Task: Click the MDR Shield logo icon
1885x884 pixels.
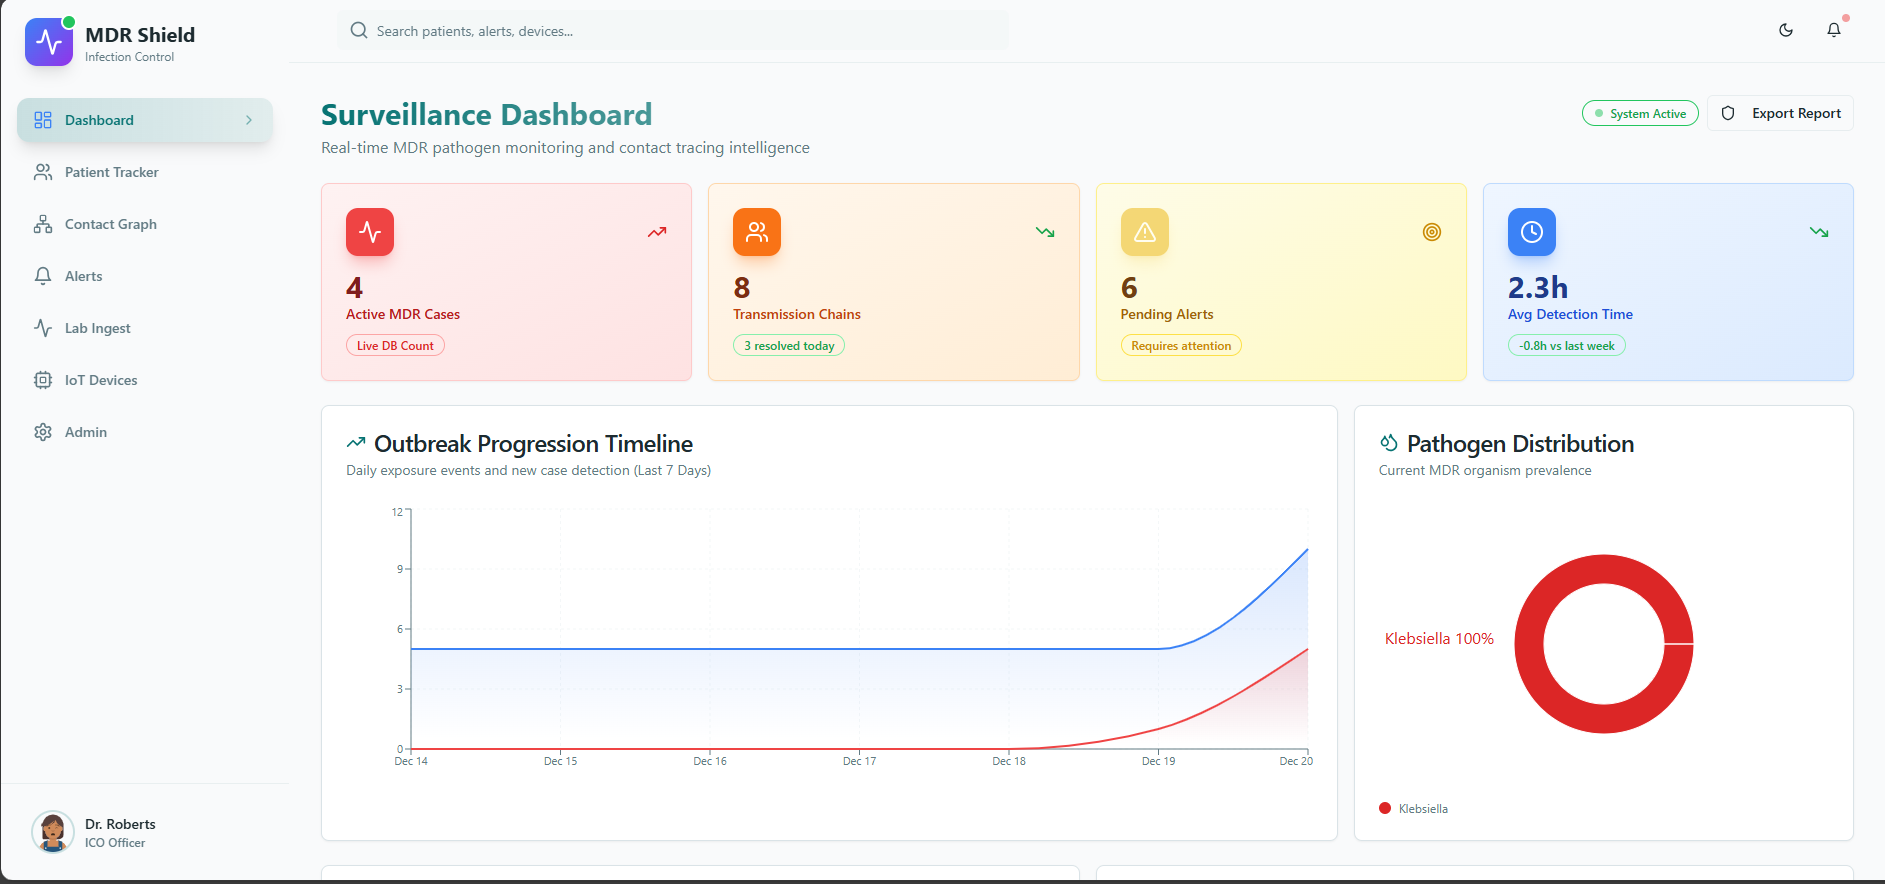Action: coord(49,42)
